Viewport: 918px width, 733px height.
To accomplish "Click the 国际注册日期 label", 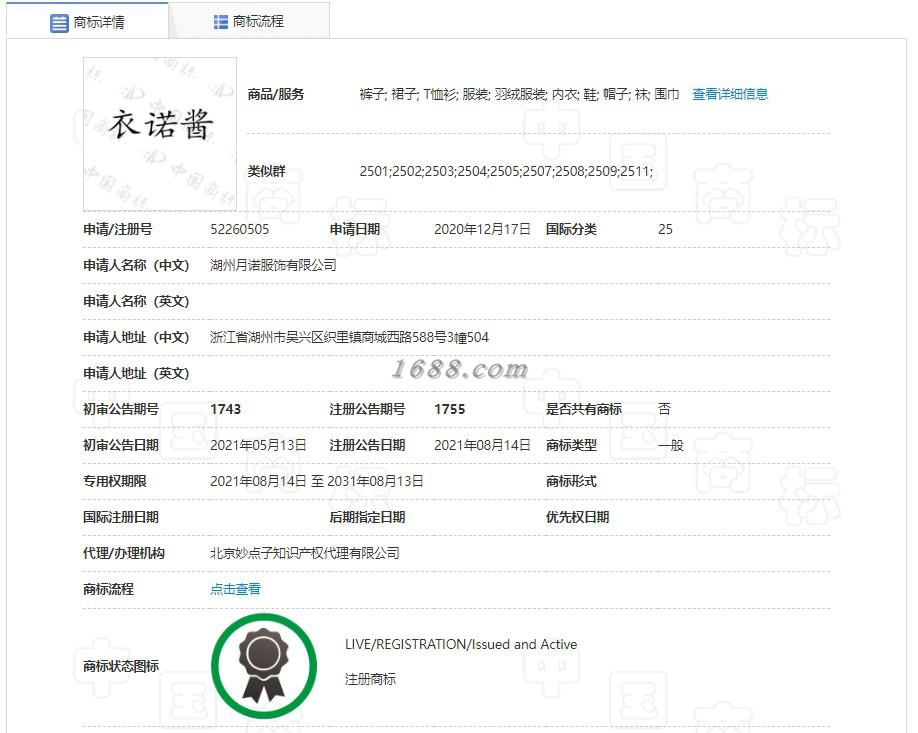I will 121,518.
